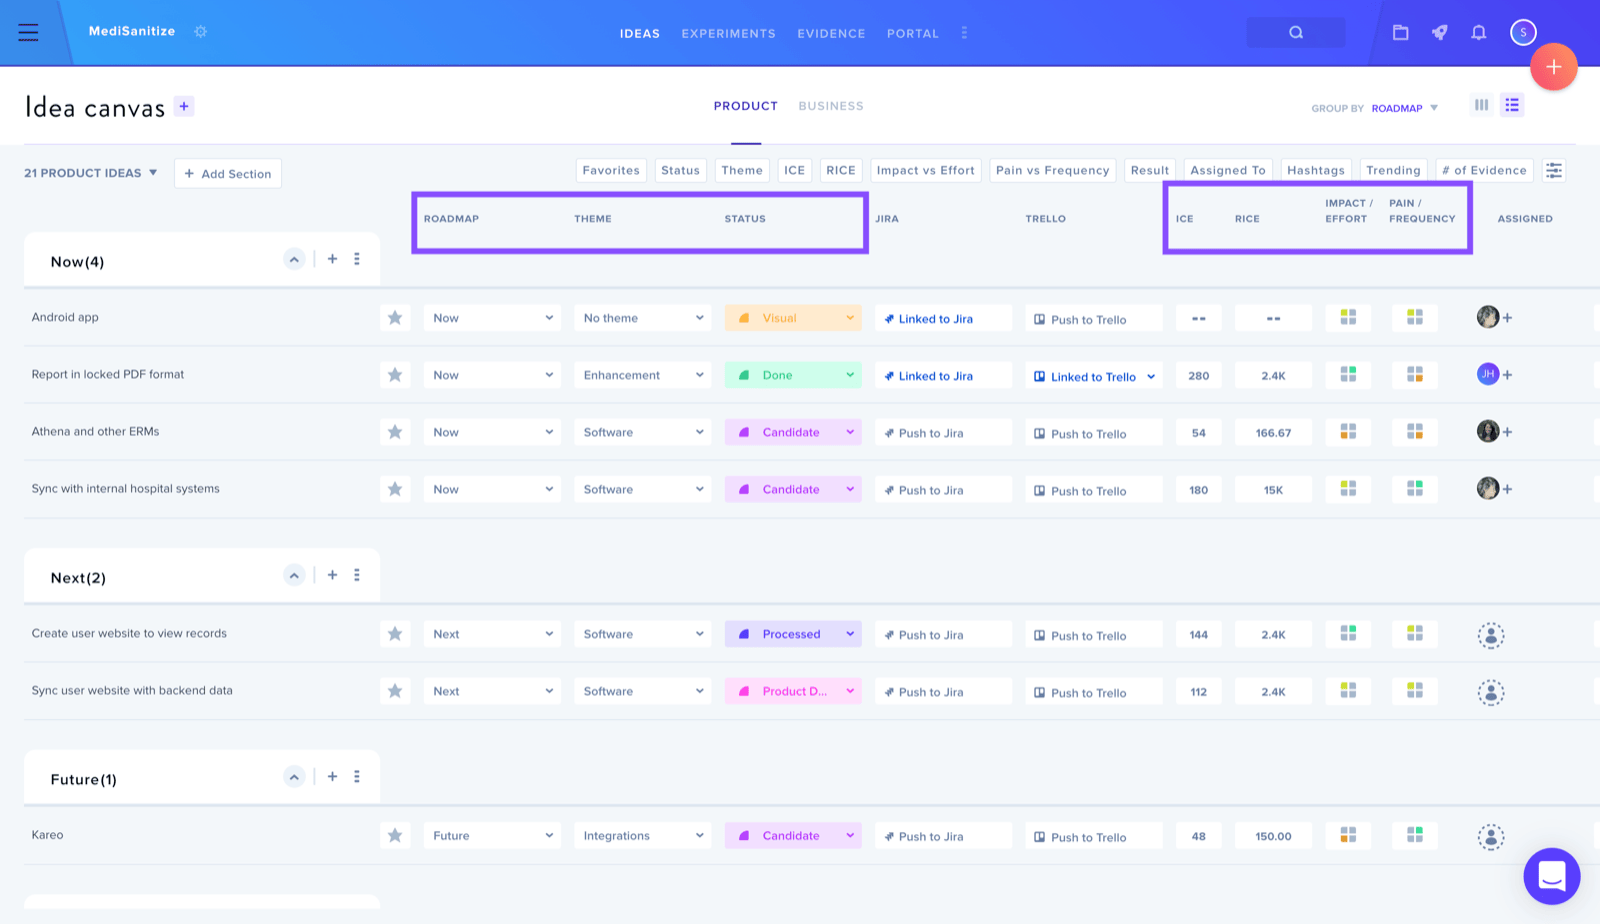The image size is (1600, 924).
Task: Collapse the Future section
Action: pos(294,777)
